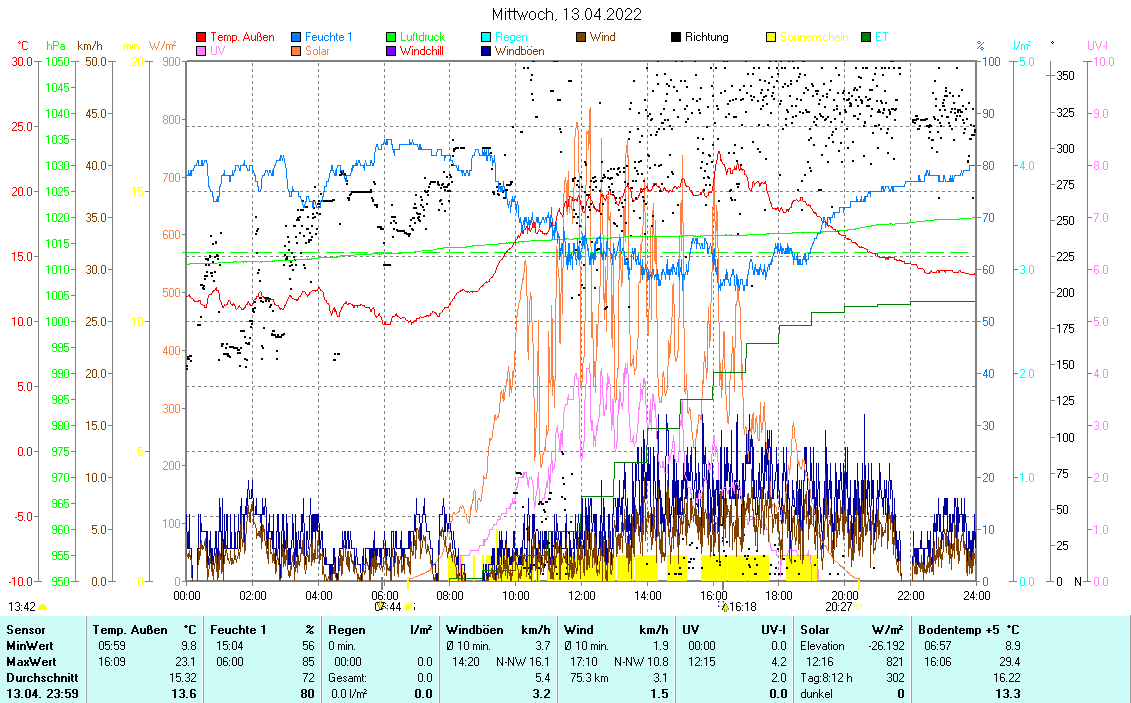Screen dimensions: 1131x703
Task: Toggle the ET series legend entry
Action: click(x=880, y=37)
